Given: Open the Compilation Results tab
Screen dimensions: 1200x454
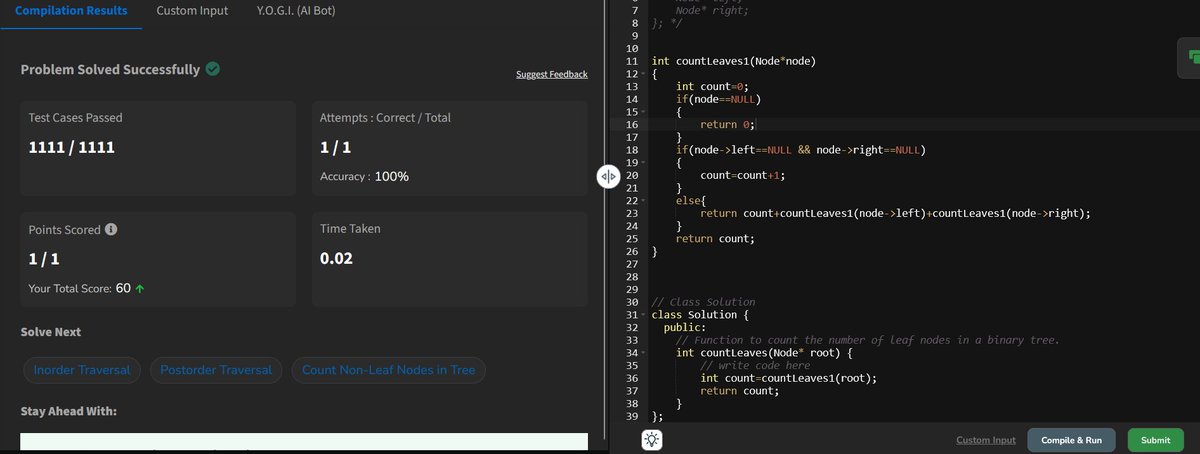Looking at the screenshot, I should coord(72,11).
